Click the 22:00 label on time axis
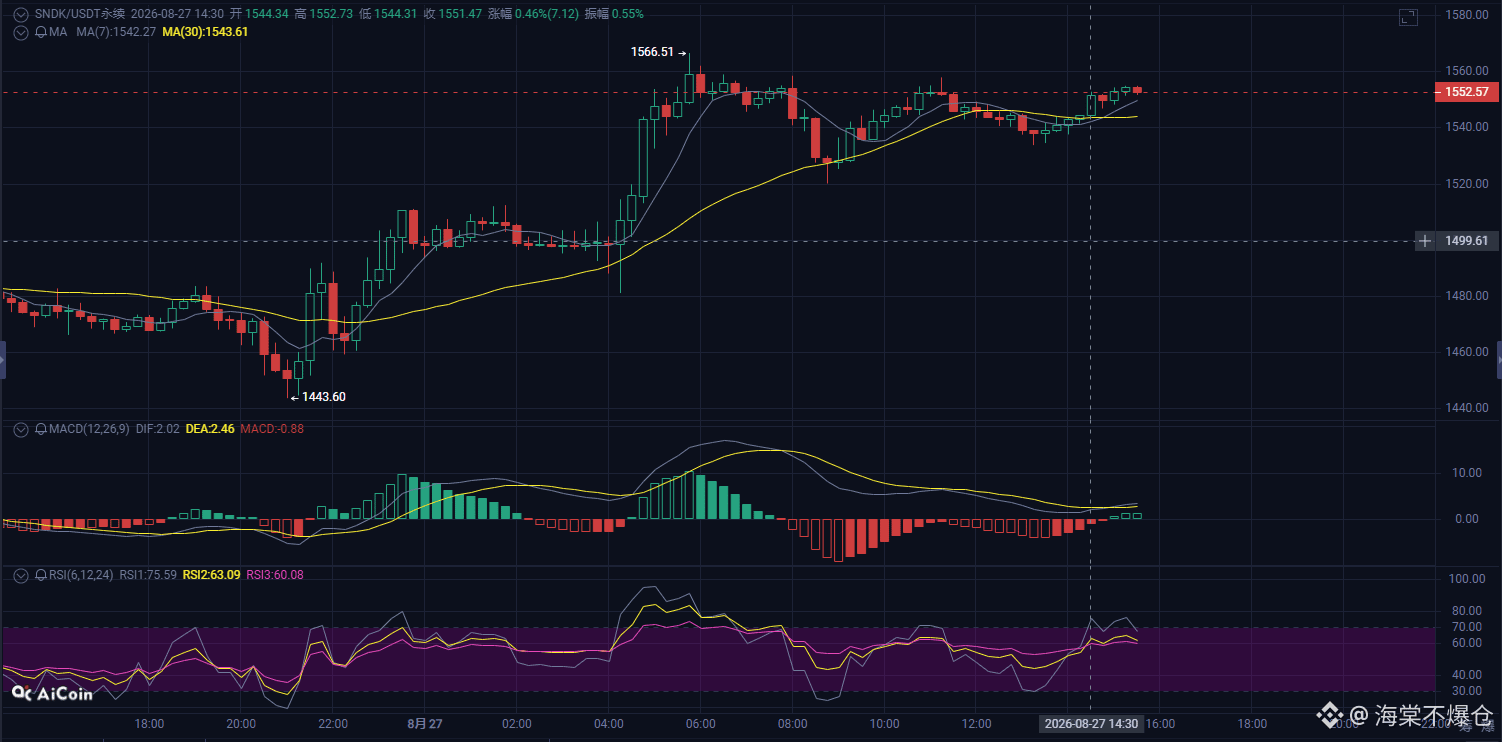The image size is (1502, 742). 333,723
